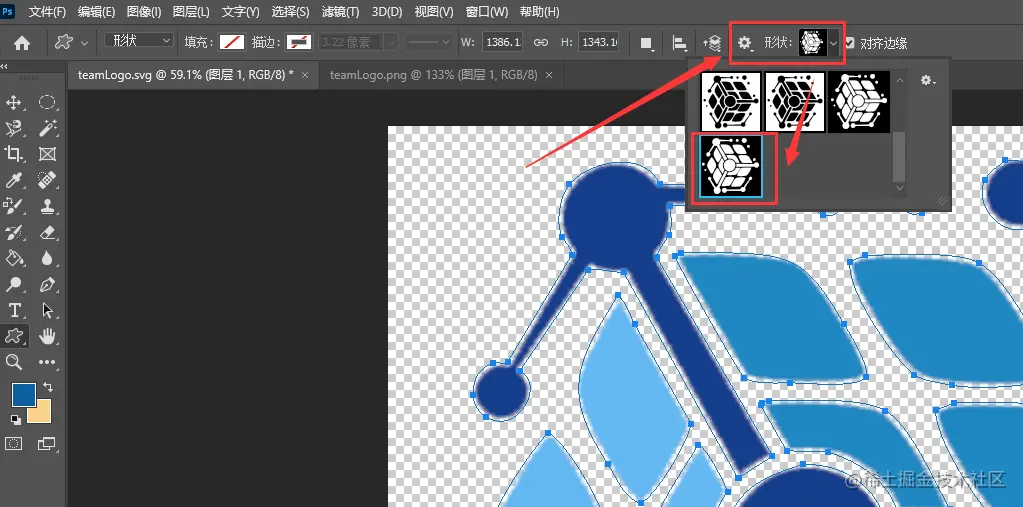The width and height of the screenshot is (1023, 507).
Task: Open the path operations square icon
Action: point(647,43)
